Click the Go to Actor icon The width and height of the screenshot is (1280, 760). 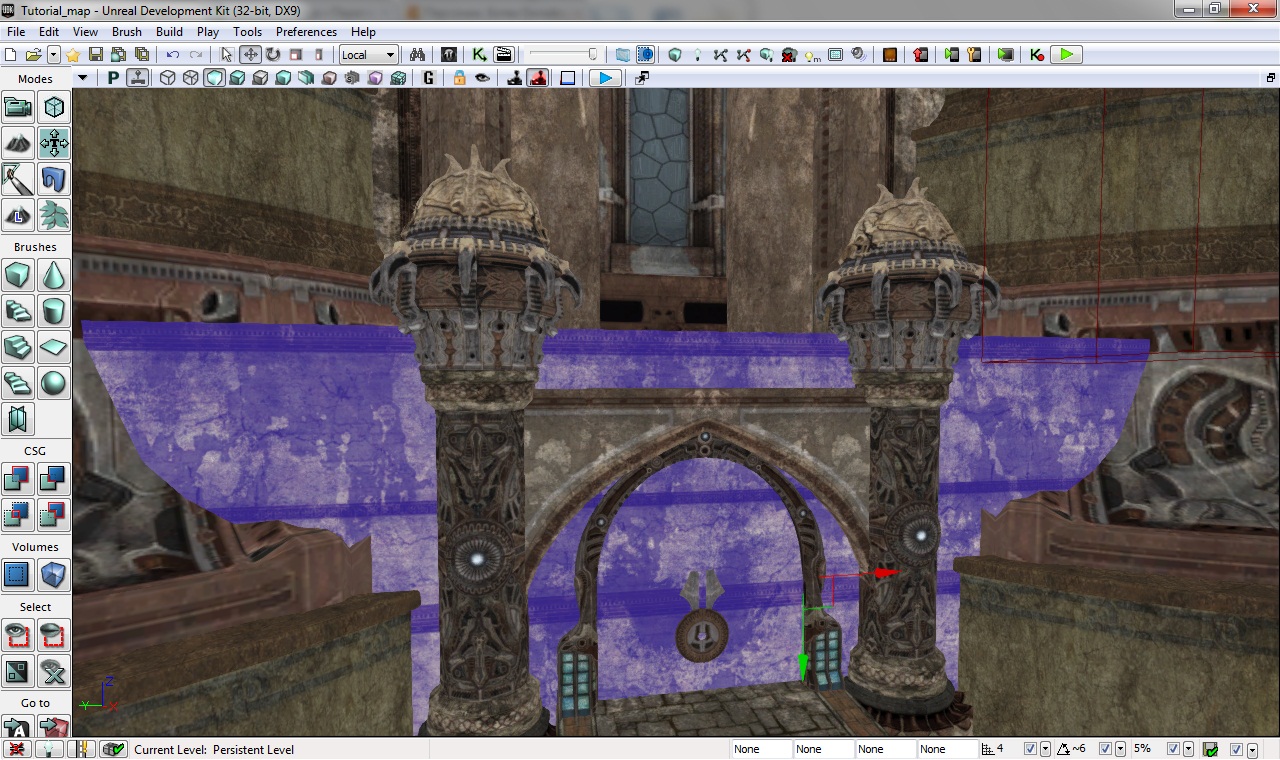tap(19, 727)
